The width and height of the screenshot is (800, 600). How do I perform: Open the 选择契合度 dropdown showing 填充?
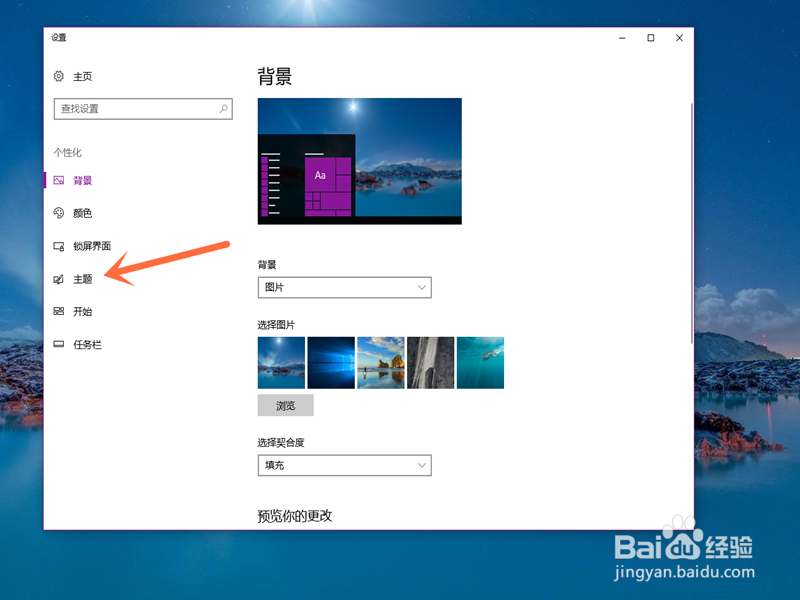tap(344, 465)
